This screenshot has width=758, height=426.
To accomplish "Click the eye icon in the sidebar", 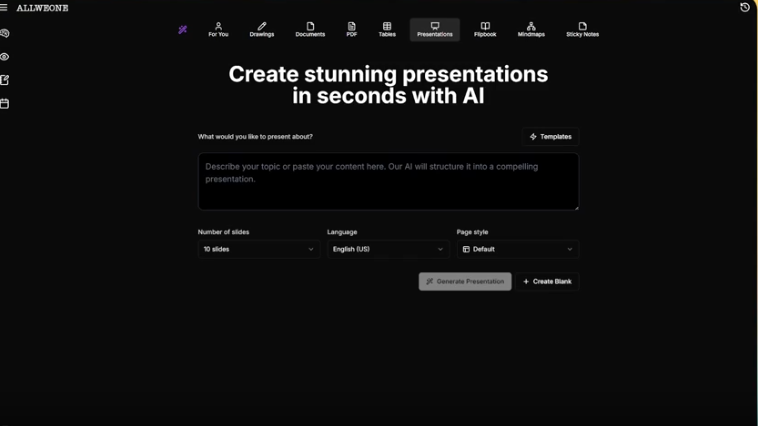I will click(5, 57).
